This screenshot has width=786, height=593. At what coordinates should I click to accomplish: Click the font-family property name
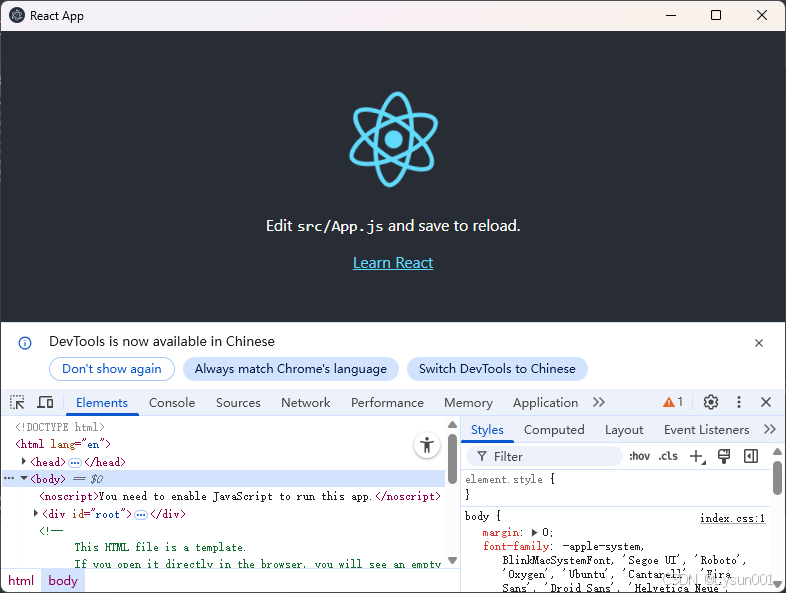tap(516, 546)
